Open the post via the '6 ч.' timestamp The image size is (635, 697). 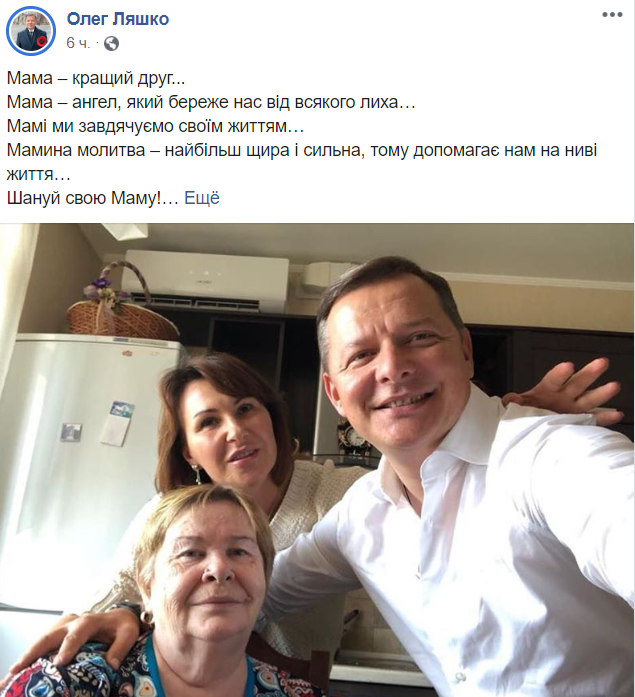click(78, 43)
